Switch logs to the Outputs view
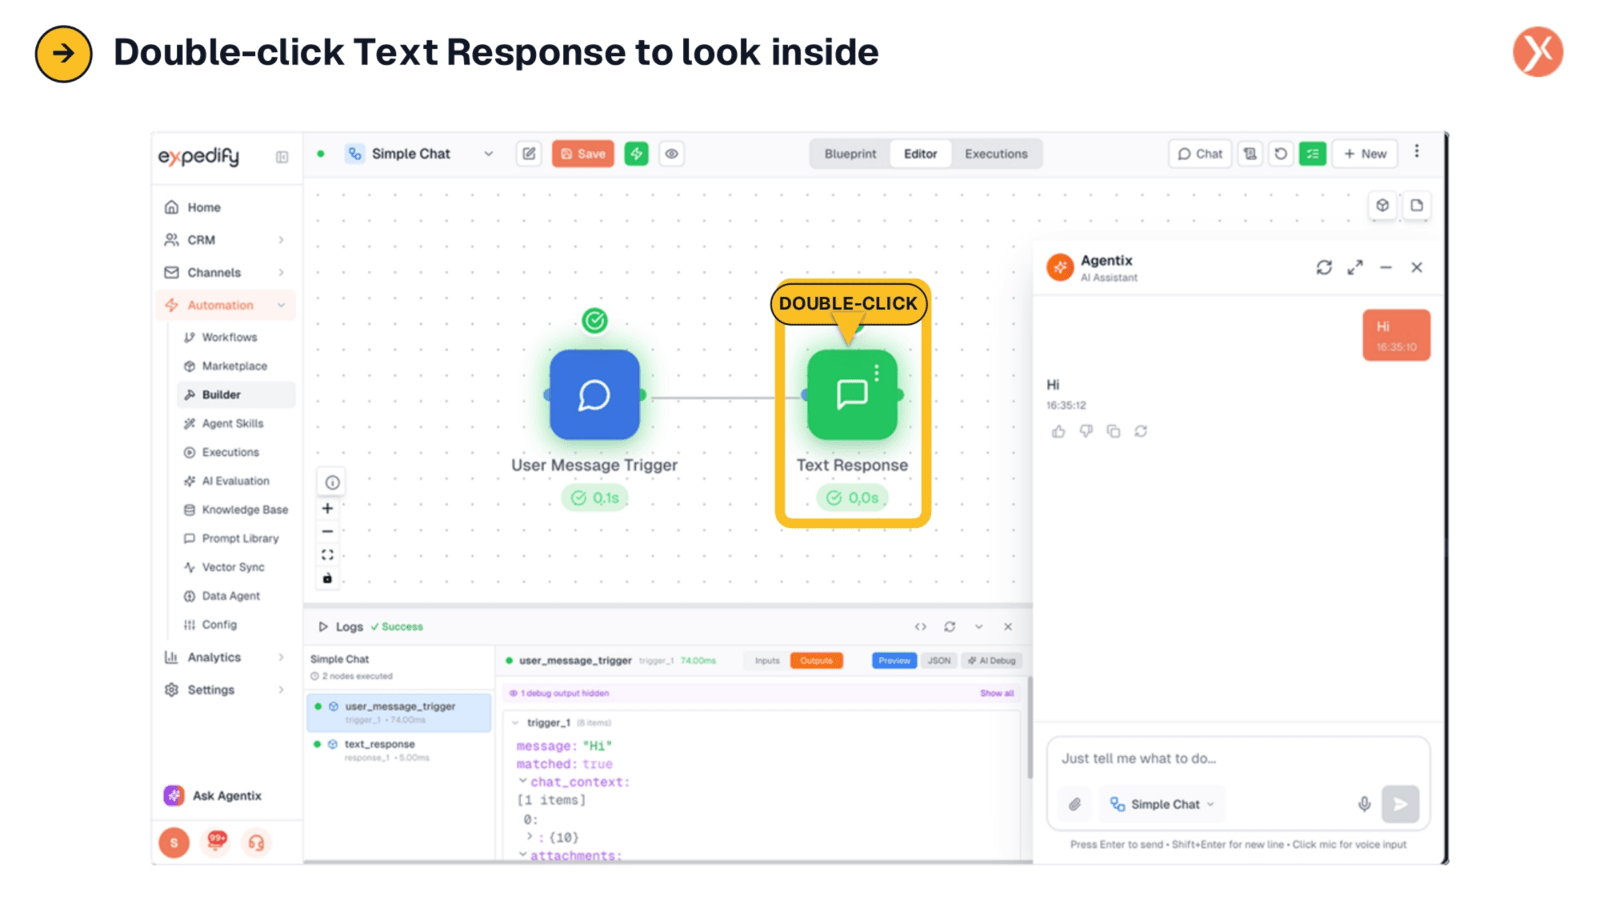The height and width of the screenshot is (900, 1600). pyautogui.click(x=816, y=661)
